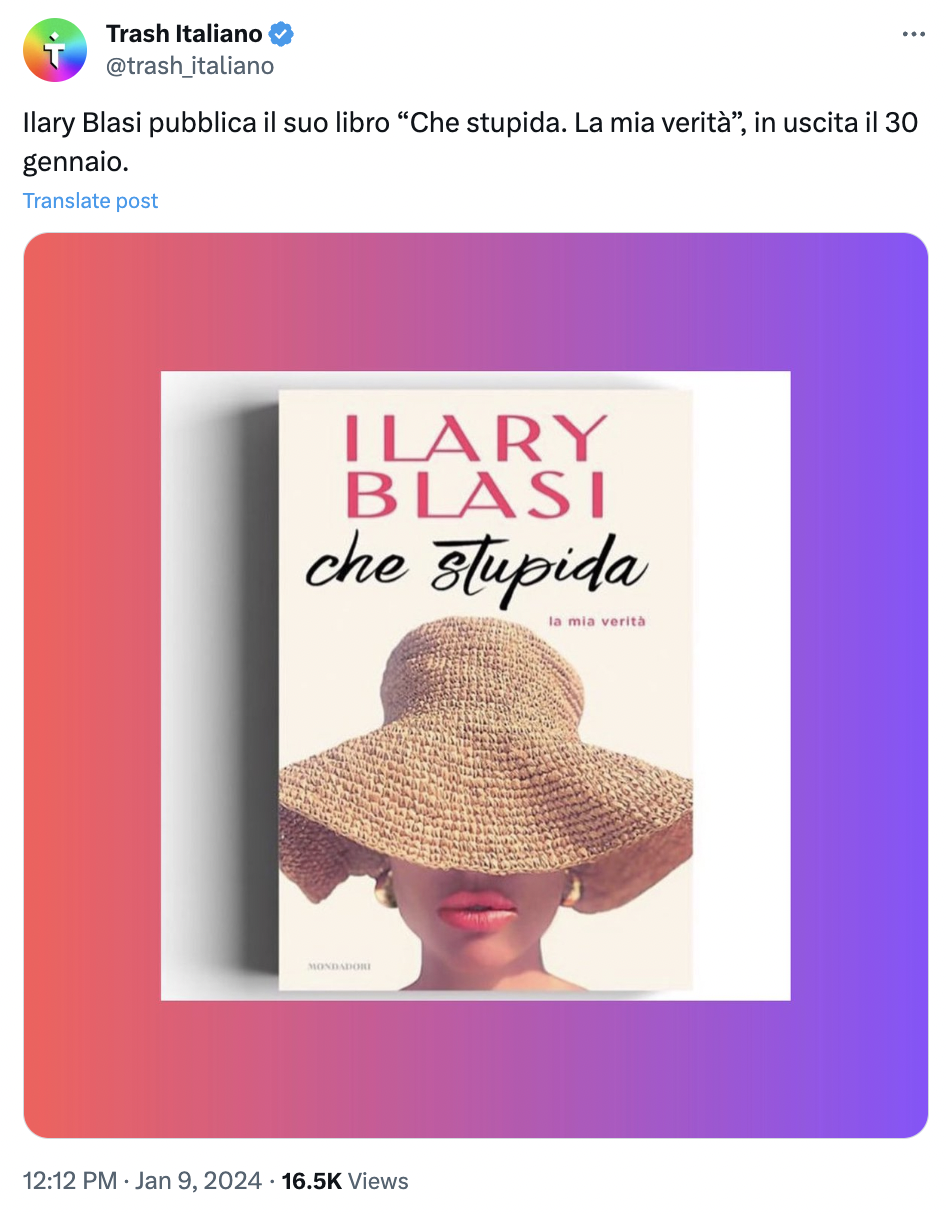Click the "che stupida" script lettering
946x1214 pixels.
click(476, 568)
